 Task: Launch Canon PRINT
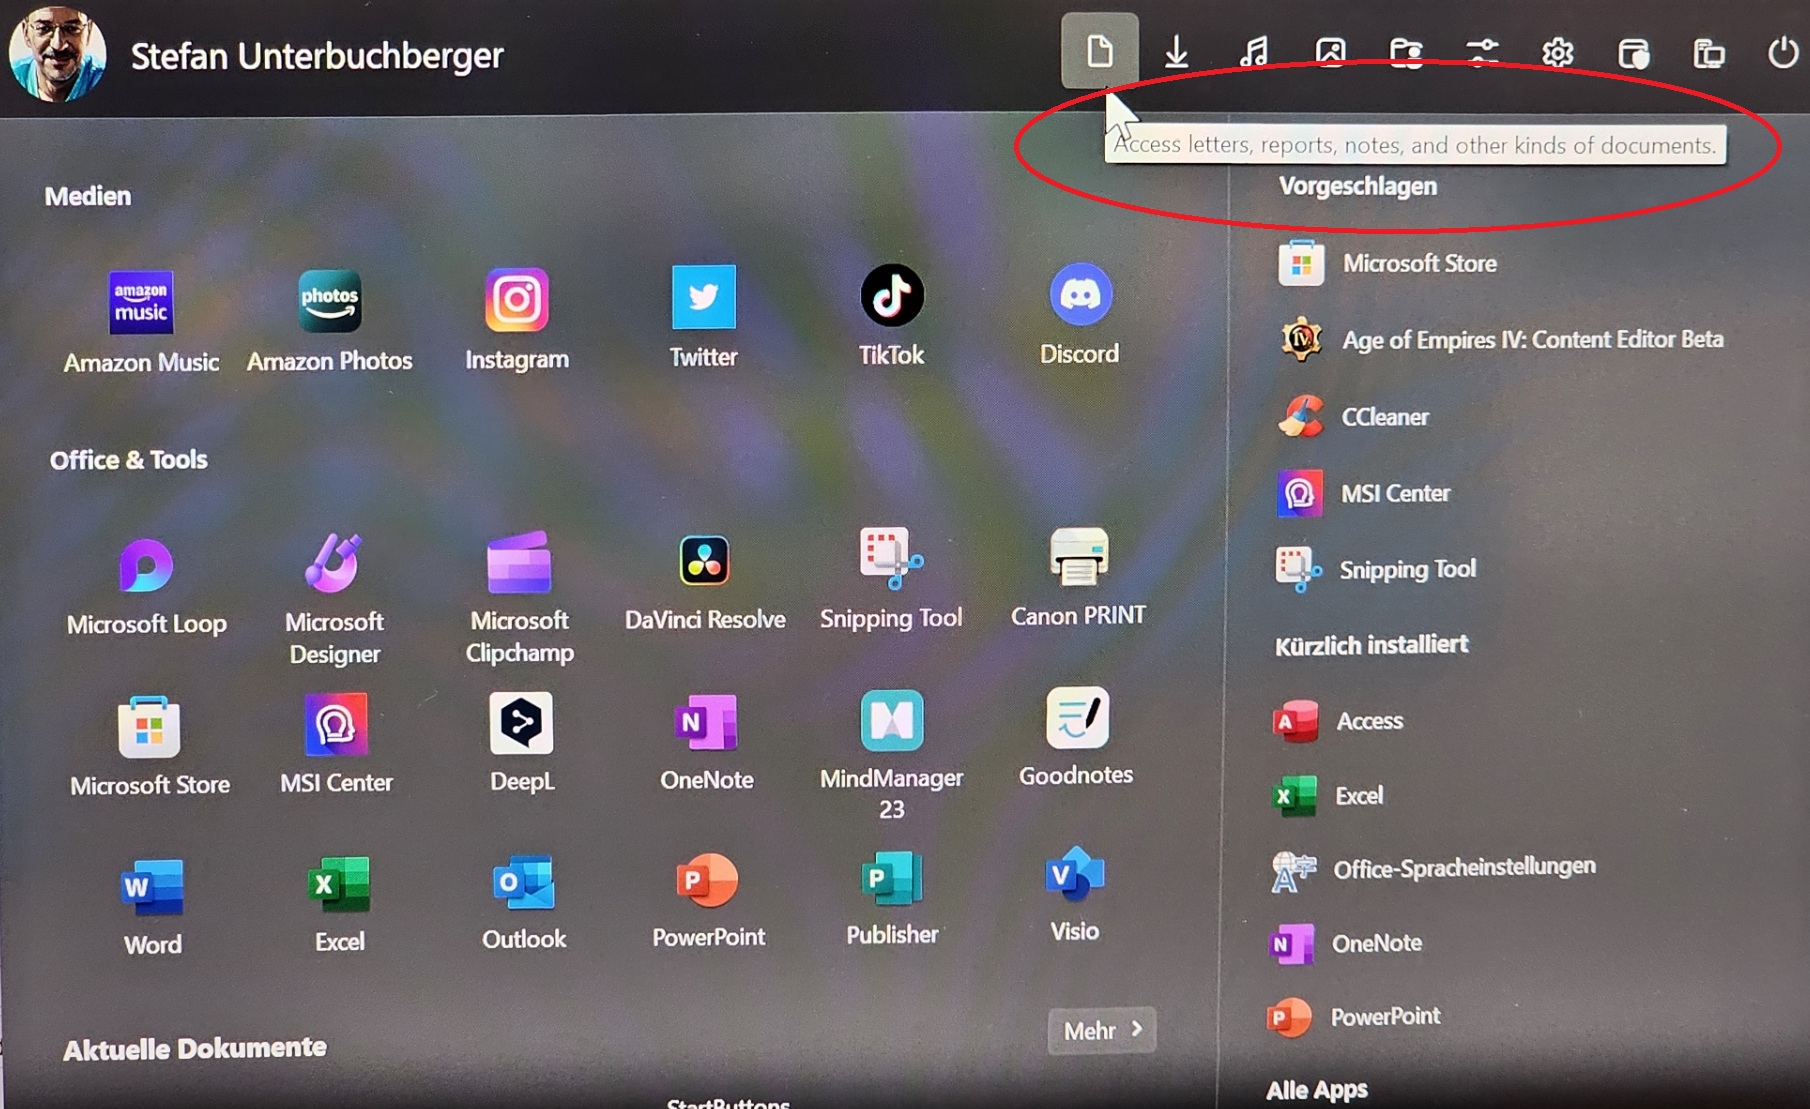[x=1078, y=577]
